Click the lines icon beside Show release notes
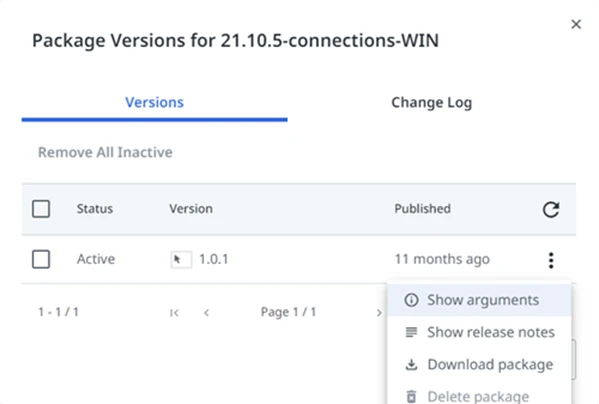The image size is (599, 404). coord(411,332)
